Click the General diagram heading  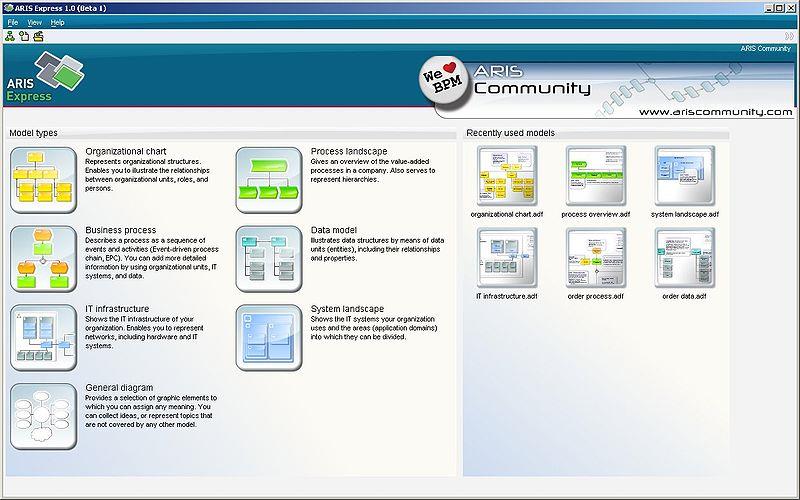click(x=119, y=388)
